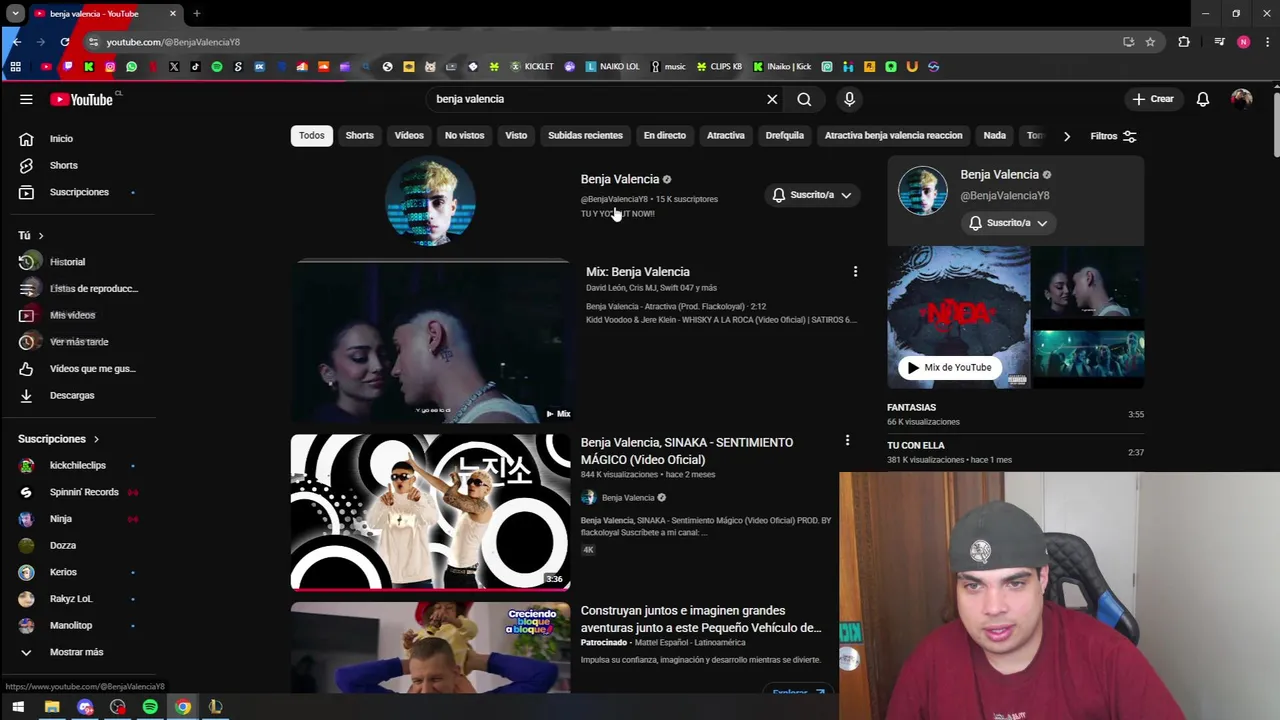Viewport: 1280px width, 720px height.
Task: Open League of Legends from taskbar
Action: (x=215, y=707)
